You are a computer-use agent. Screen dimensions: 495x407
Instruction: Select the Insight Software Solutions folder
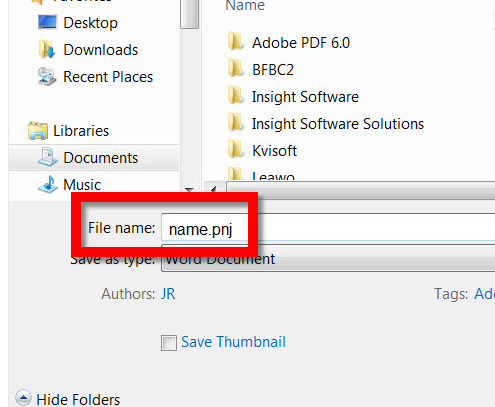[326, 124]
